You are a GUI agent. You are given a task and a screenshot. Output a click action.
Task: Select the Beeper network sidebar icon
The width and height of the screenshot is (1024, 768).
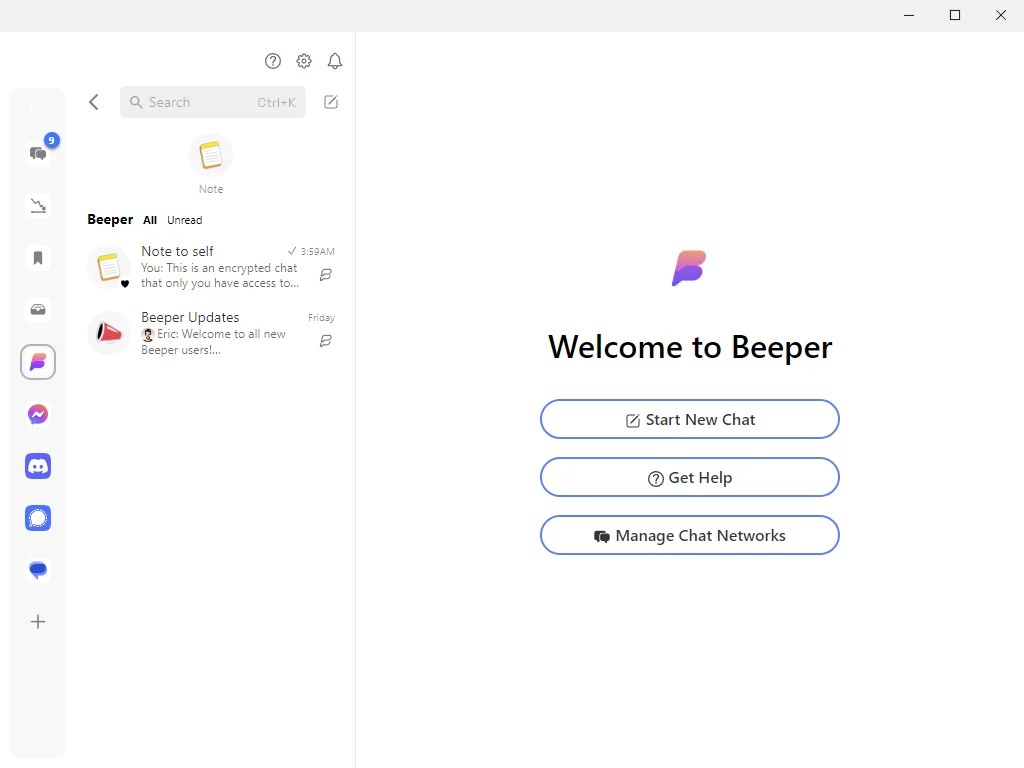coord(38,362)
